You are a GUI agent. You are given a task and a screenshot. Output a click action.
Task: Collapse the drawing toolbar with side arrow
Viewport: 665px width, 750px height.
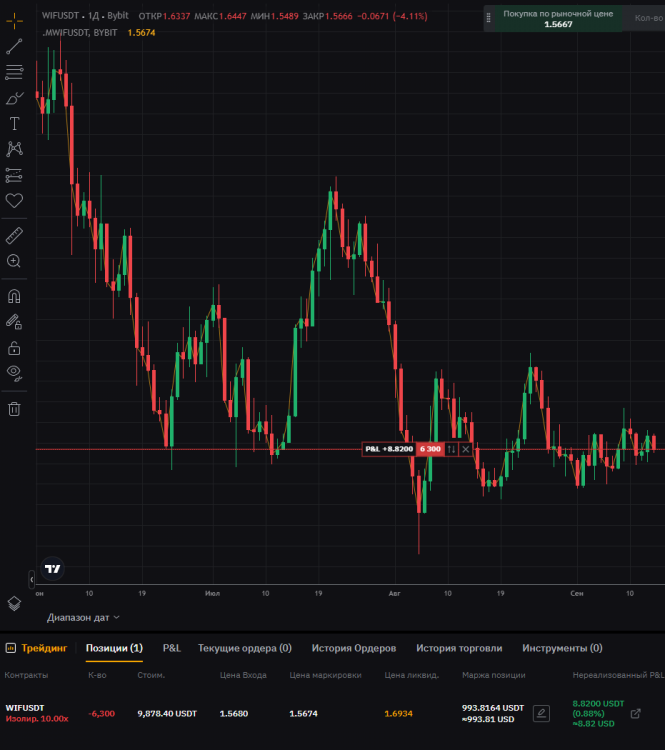[x=31, y=578]
